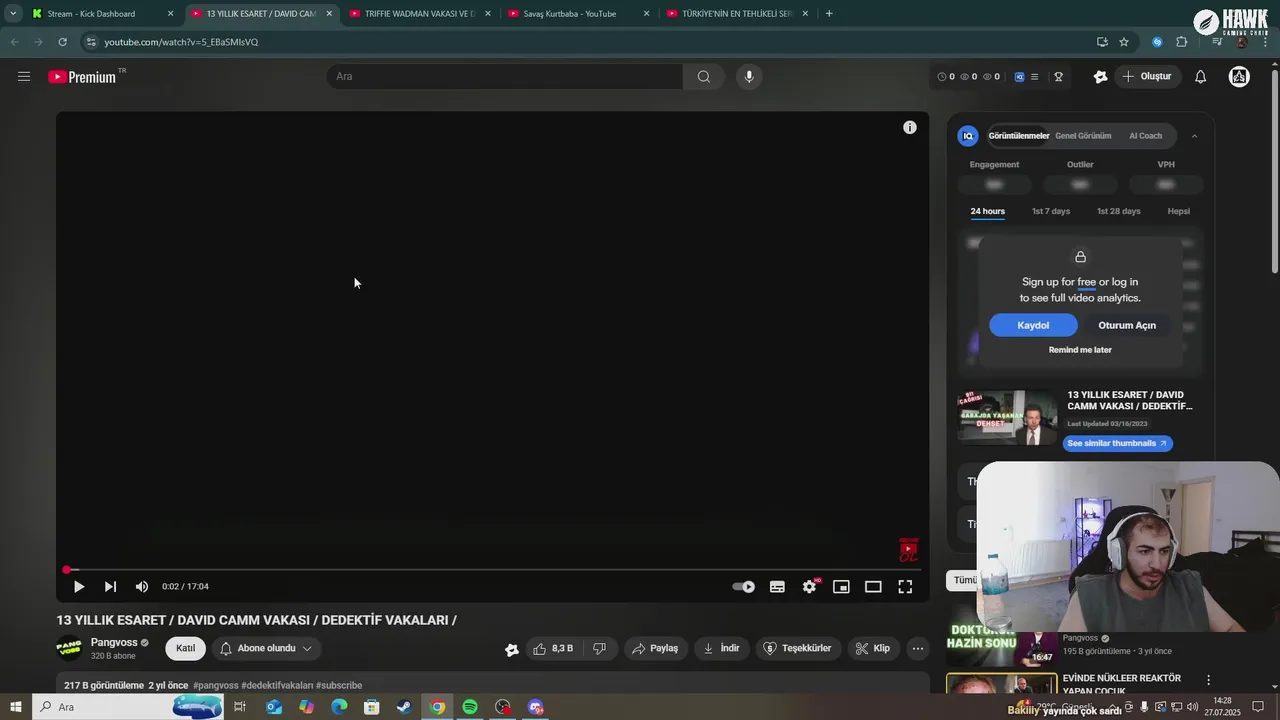The image size is (1280, 720).
Task: Select 1st 7 days range
Action: click(1051, 212)
